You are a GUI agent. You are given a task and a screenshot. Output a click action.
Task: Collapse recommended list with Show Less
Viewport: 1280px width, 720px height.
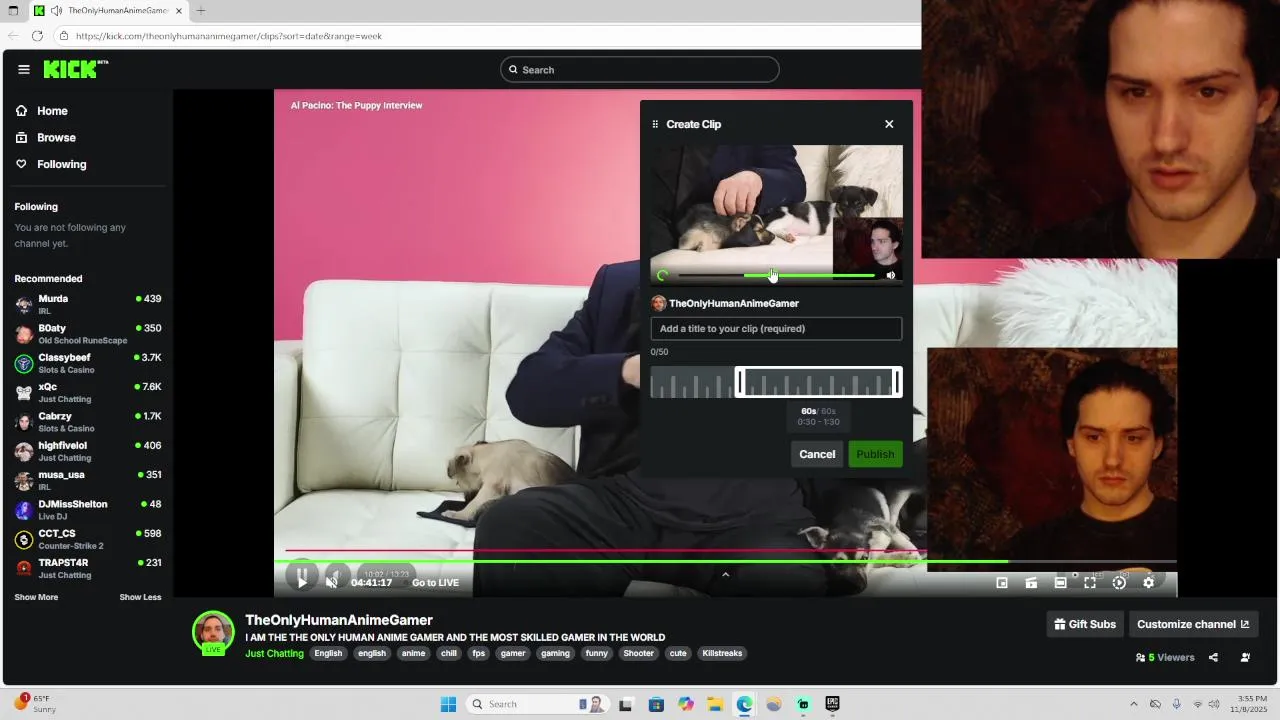point(140,597)
